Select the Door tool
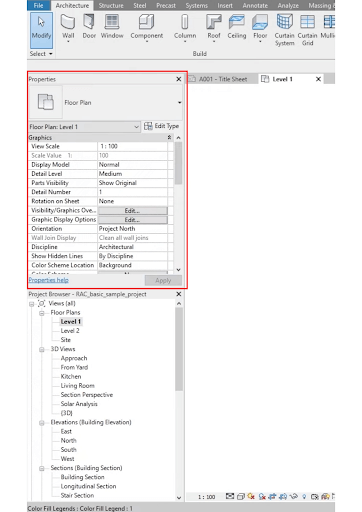 89,27
